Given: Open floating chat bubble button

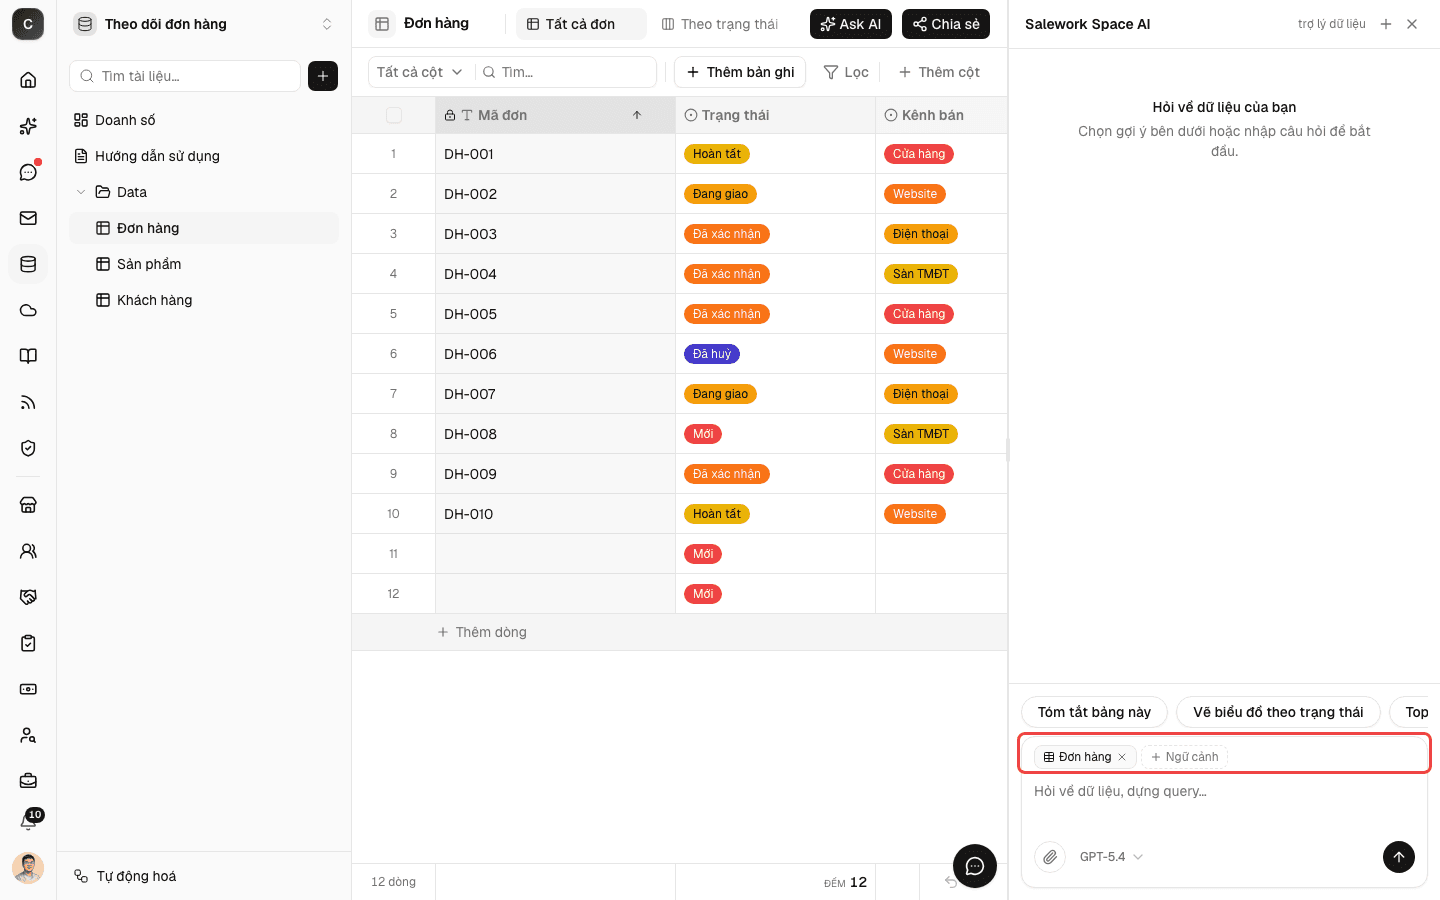Looking at the screenshot, I should [975, 866].
